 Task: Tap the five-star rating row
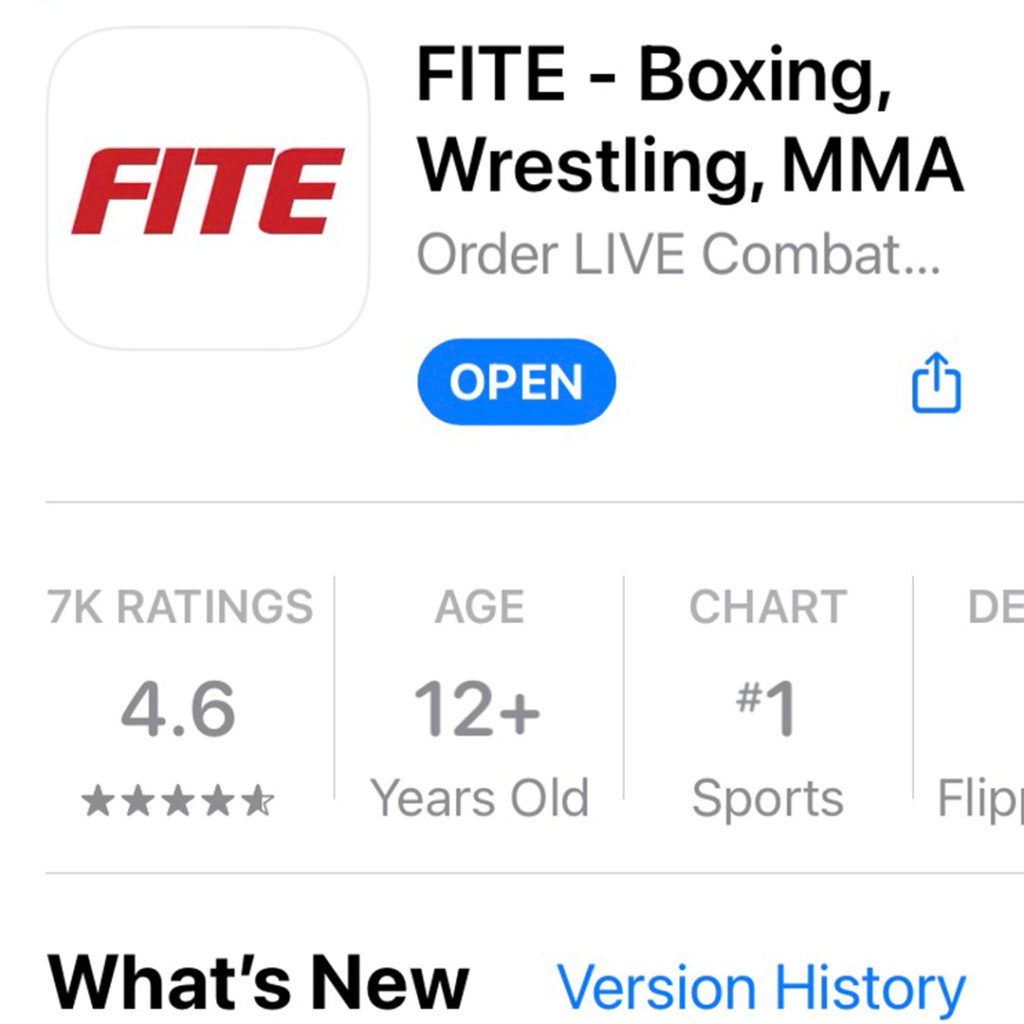pos(178,801)
